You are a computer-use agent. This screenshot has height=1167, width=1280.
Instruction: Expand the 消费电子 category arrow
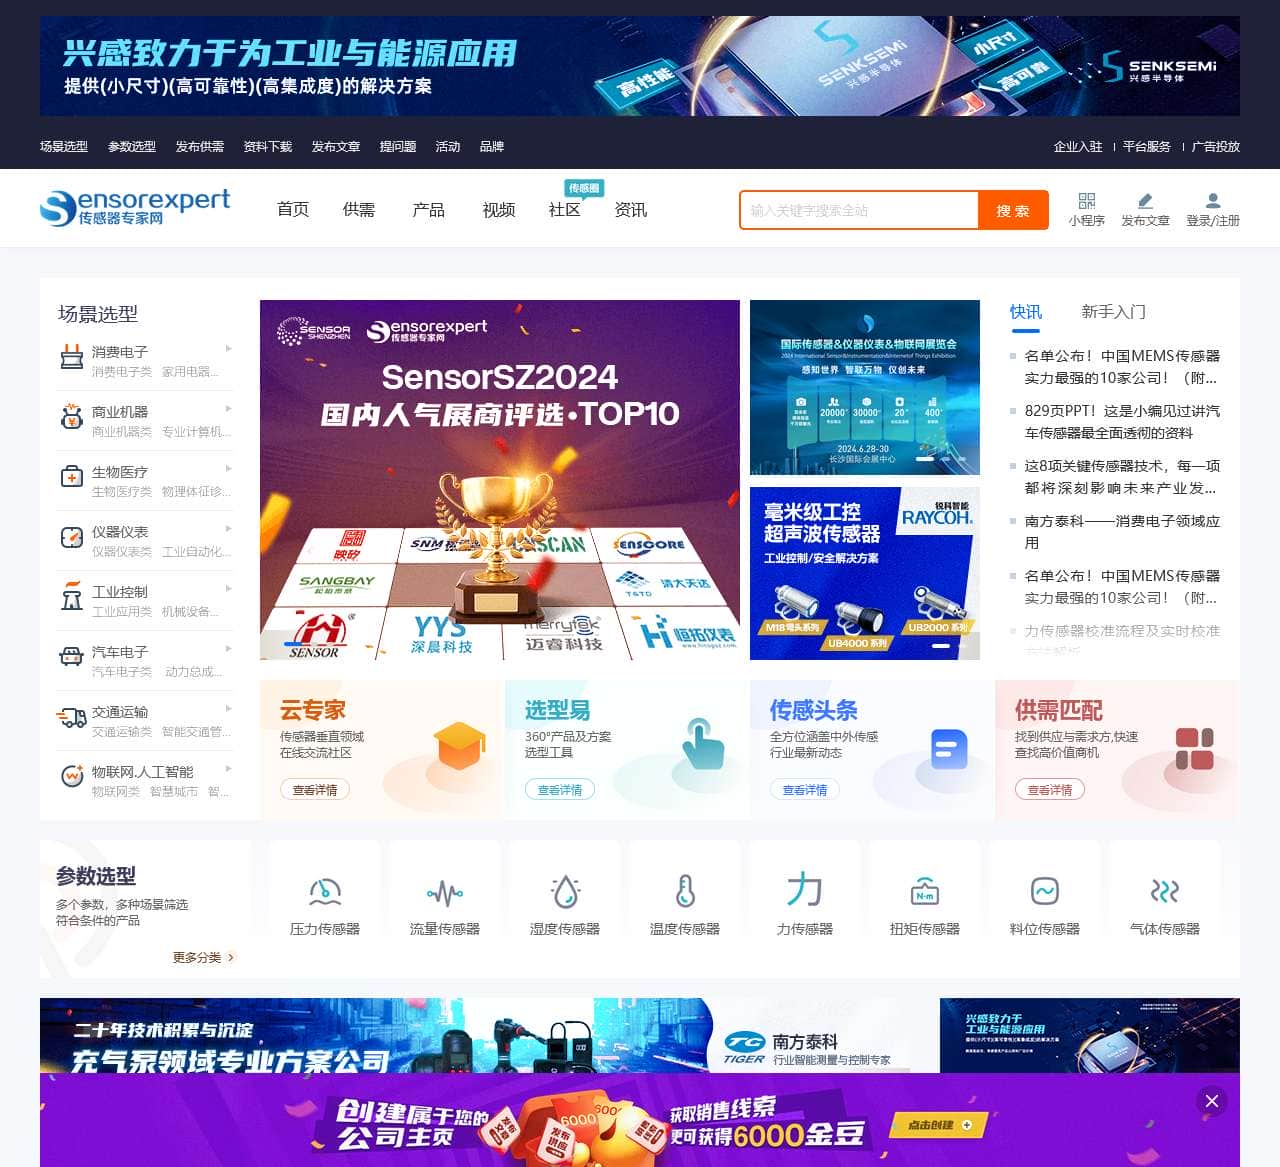tap(229, 349)
